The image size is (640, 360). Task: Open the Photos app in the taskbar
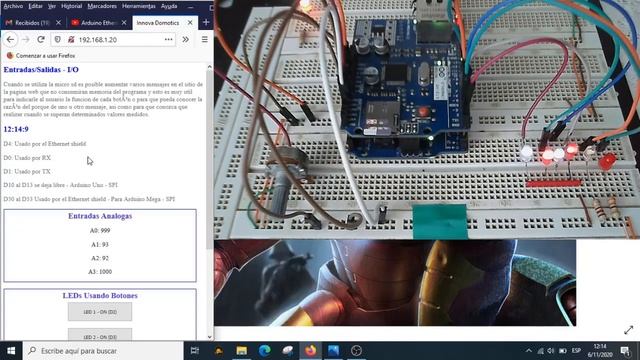coord(333,351)
